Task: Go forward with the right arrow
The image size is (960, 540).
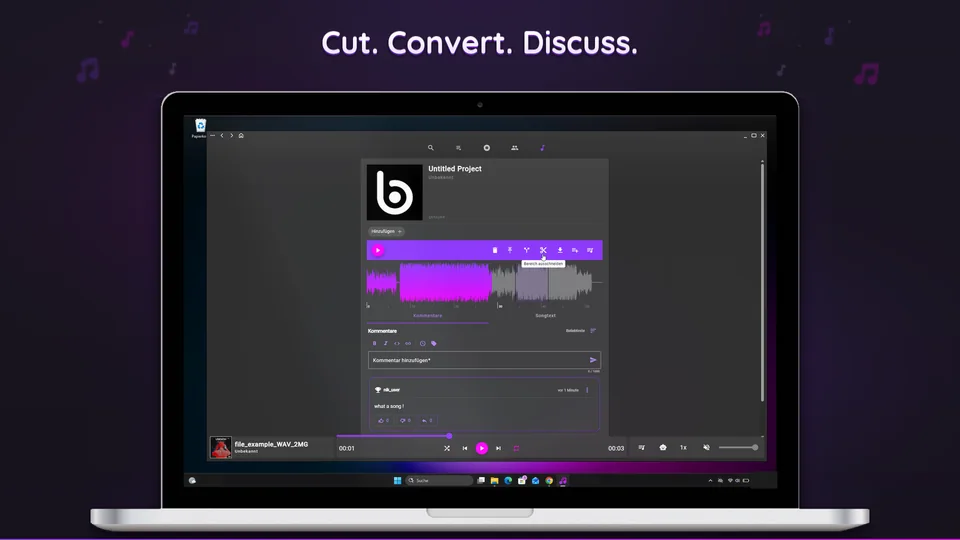Action: (231, 136)
